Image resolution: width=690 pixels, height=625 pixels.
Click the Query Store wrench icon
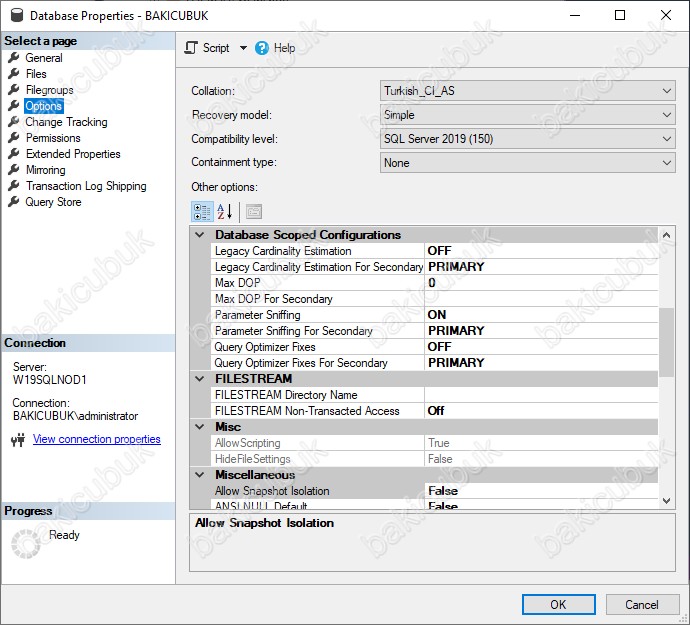click(14, 202)
